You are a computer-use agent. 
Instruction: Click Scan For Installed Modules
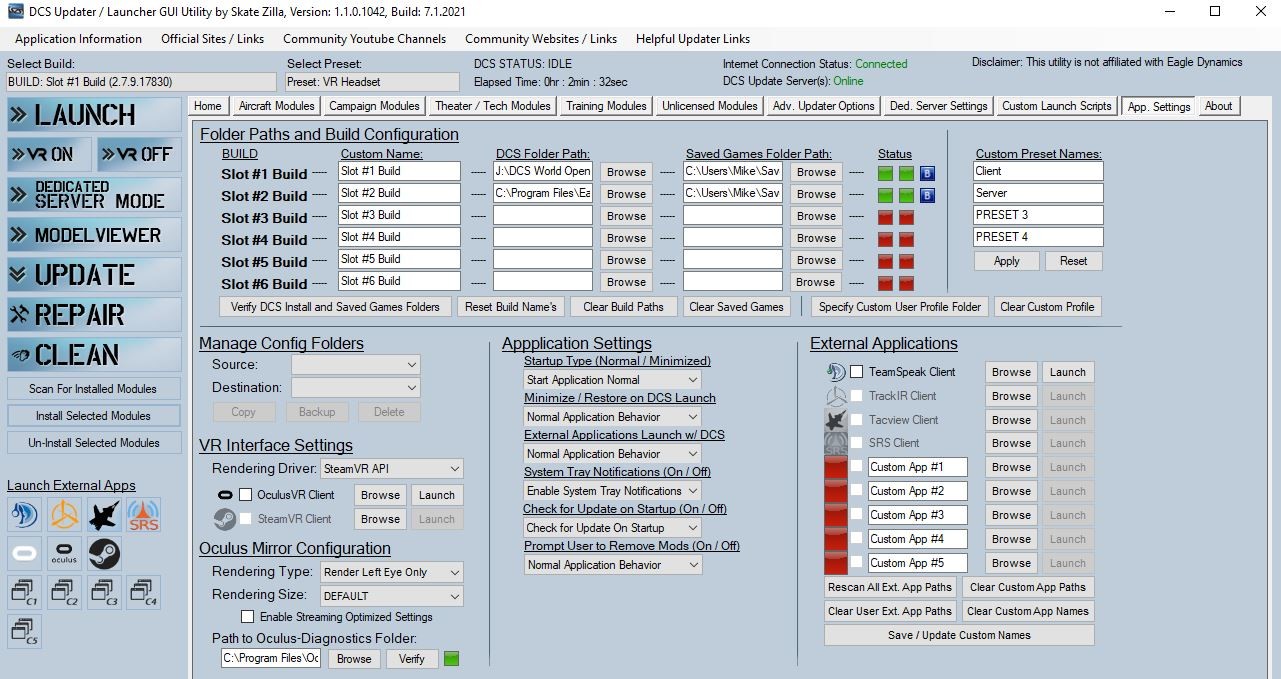93,389
